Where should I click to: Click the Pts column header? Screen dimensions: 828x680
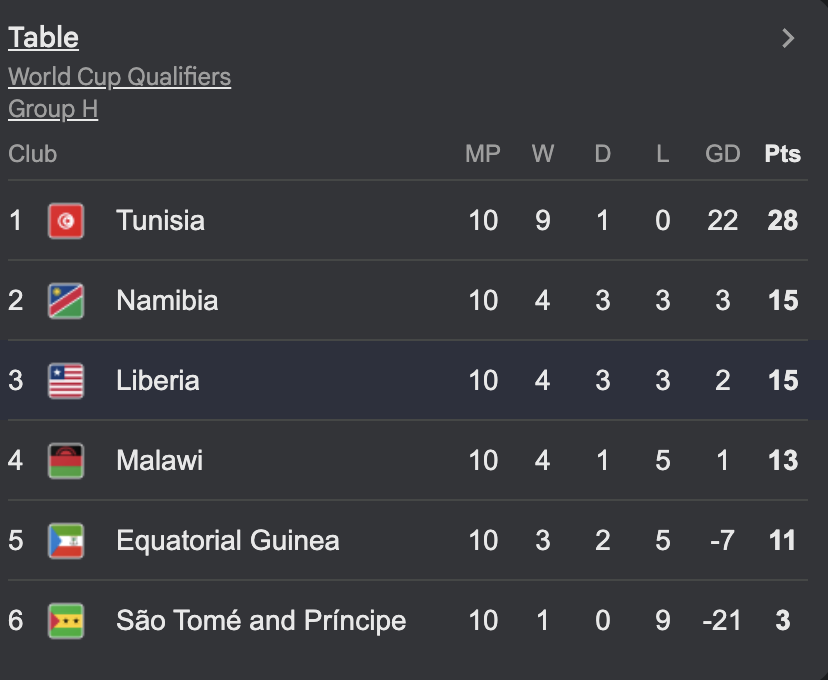[x=782, y=154]
